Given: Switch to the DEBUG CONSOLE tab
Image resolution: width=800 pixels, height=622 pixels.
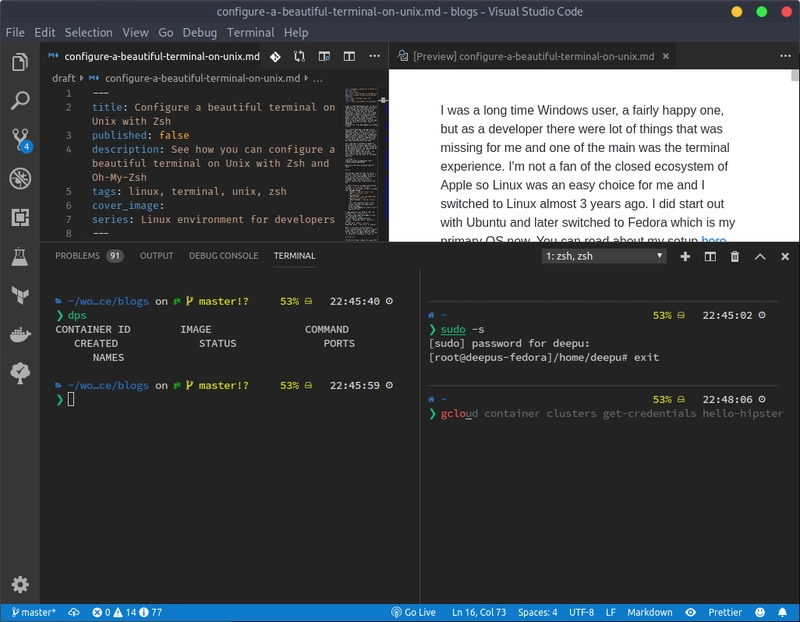Looking at the screenshot, I should point(223,256).
